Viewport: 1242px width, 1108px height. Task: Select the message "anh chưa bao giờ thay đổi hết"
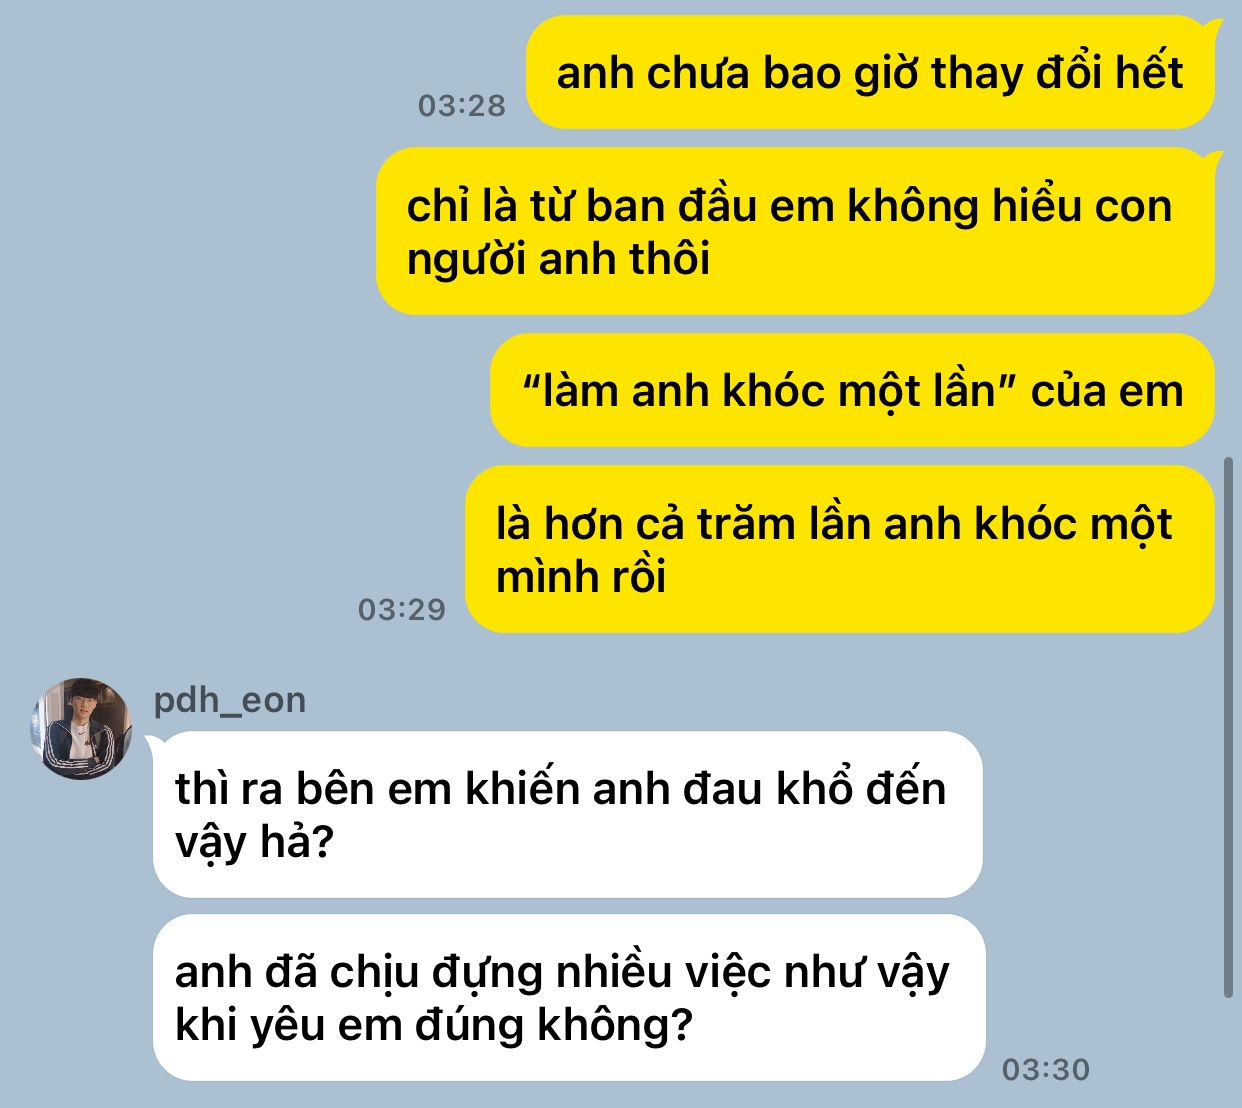(x=870, y=72)
